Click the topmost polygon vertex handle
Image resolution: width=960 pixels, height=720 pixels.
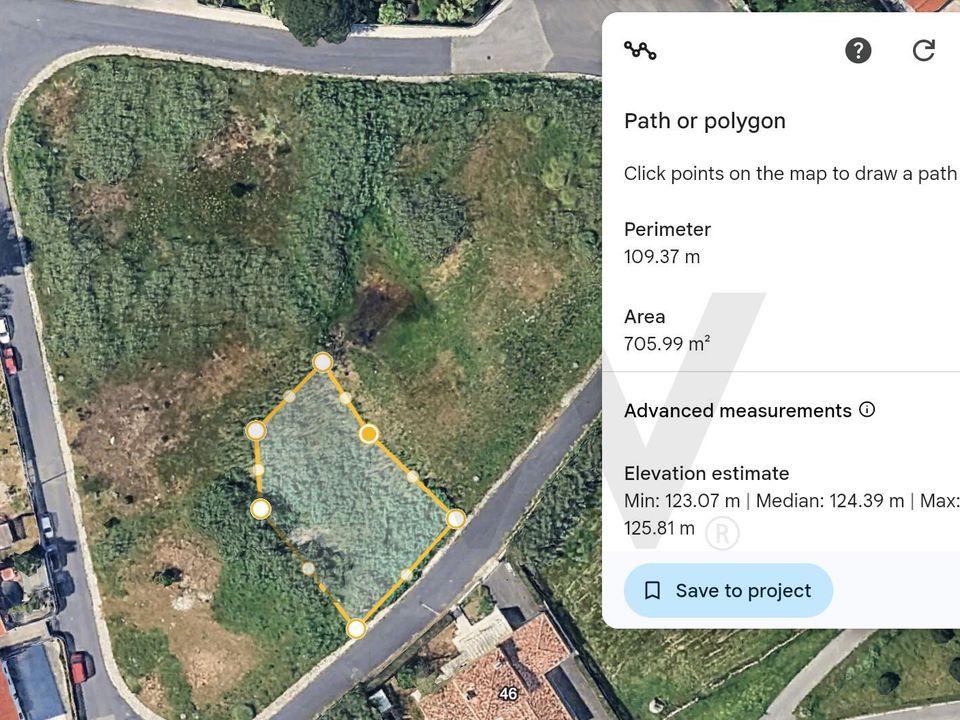click(x=323, y=362)
